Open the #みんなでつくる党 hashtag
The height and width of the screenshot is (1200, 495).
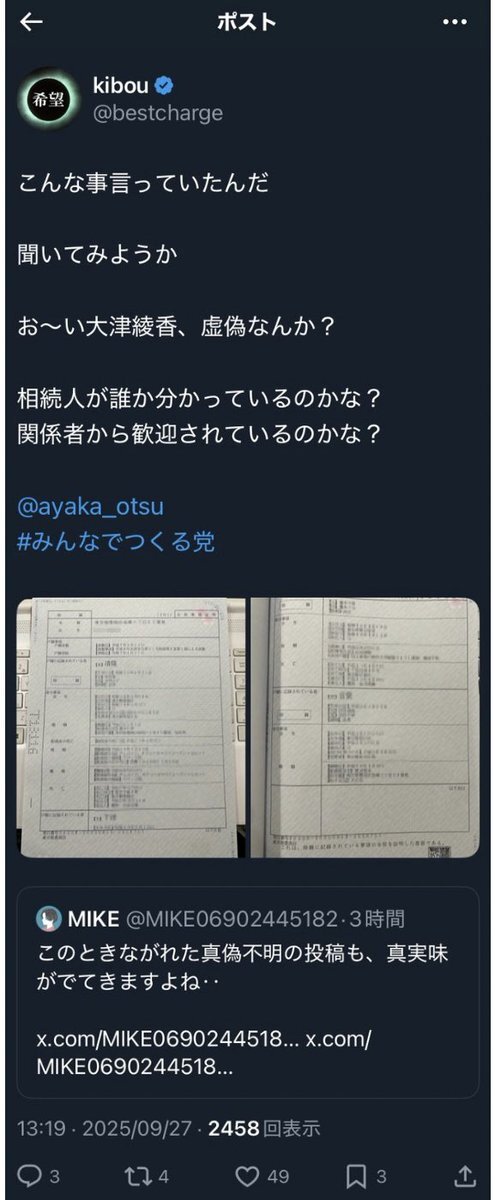116,542
